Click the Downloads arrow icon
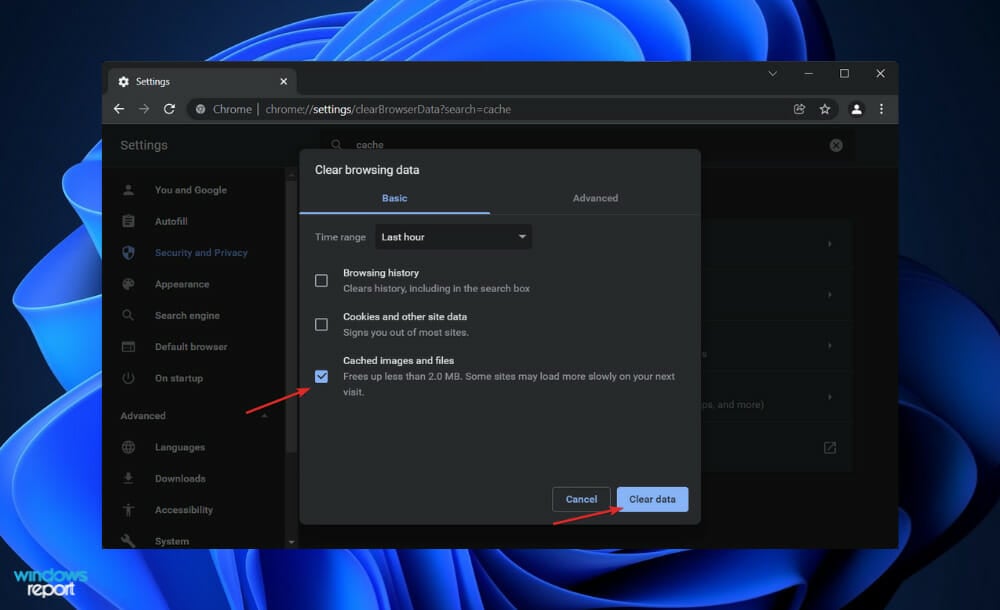This screenshot has height=610, width=1000. coord(128,478)
